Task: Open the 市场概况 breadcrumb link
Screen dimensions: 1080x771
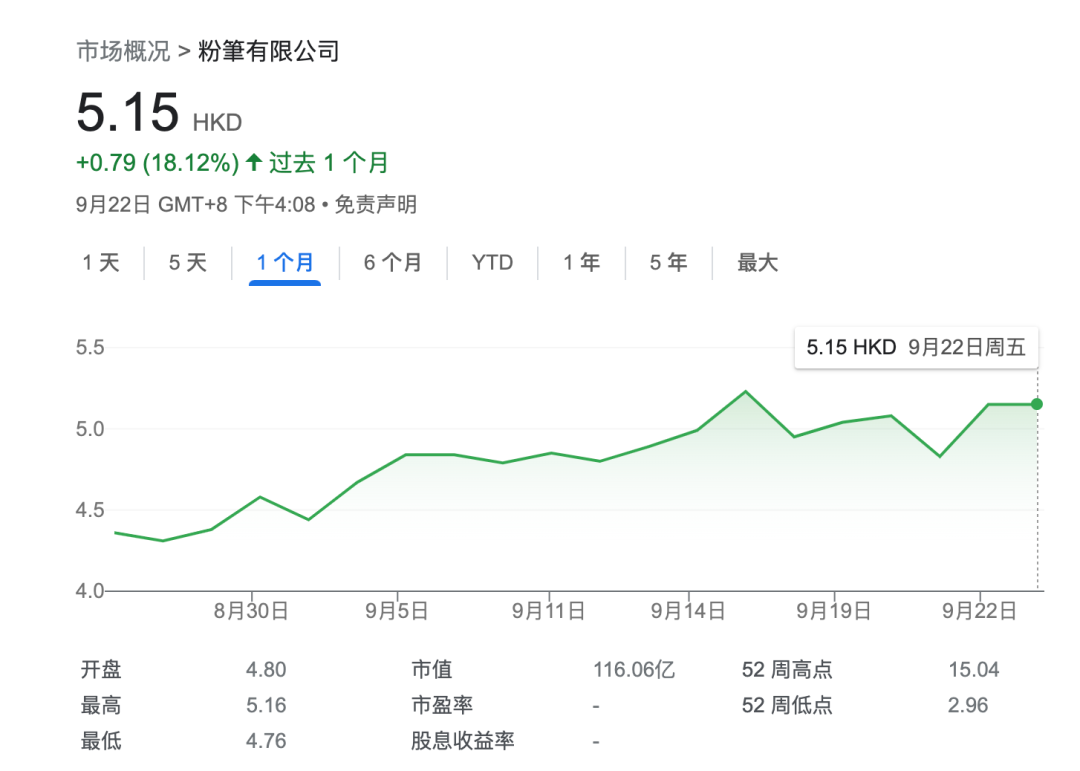Action: tap(123, 51)
